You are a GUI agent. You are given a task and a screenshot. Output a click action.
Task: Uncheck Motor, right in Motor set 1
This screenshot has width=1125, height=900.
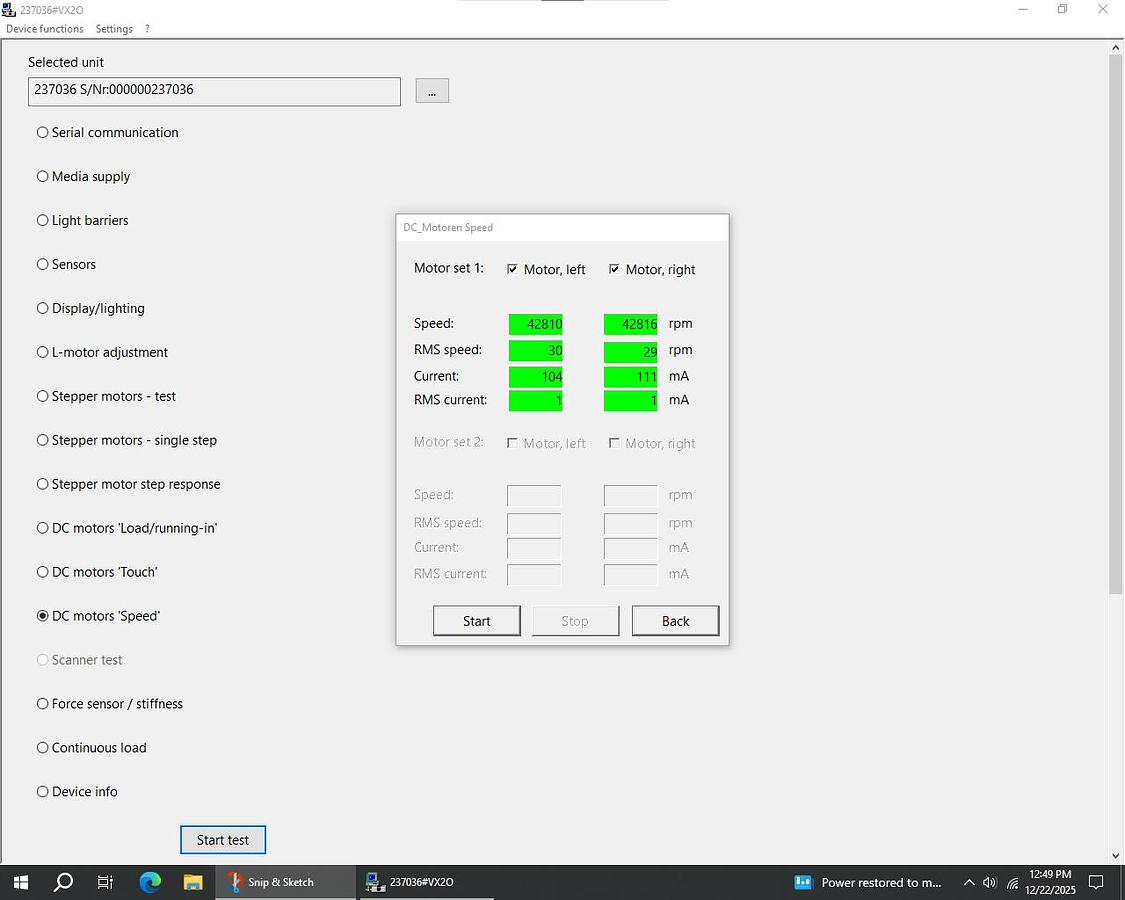click(614, 269)
